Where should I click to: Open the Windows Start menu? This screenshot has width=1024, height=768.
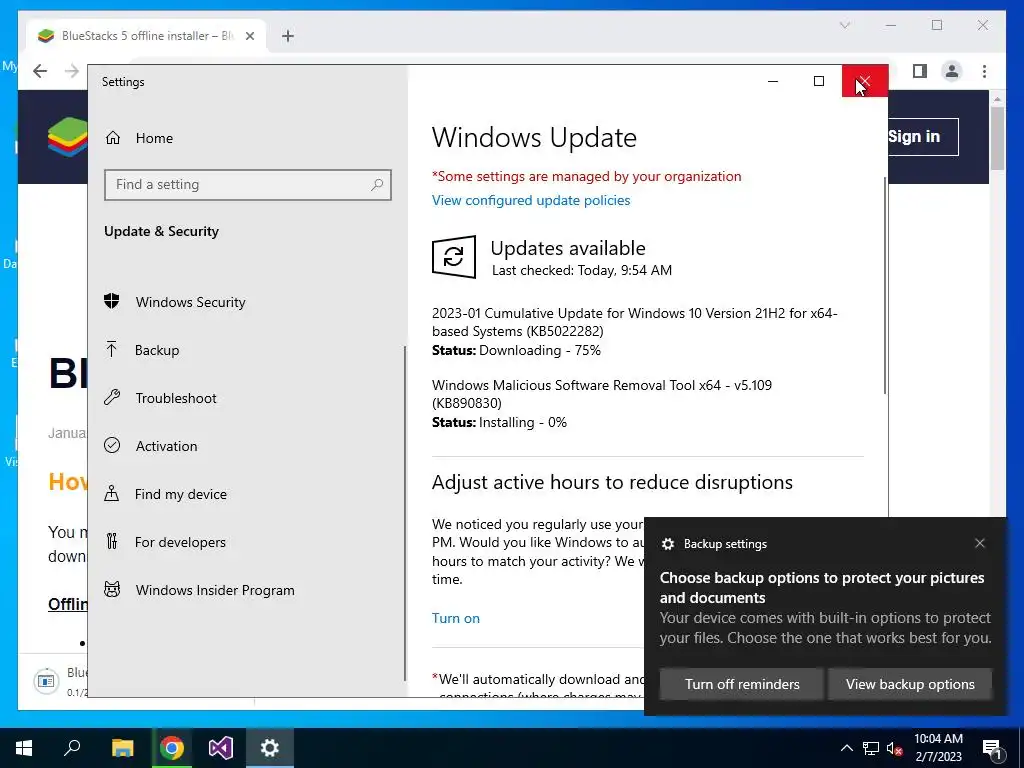click(x=24, y=748)
